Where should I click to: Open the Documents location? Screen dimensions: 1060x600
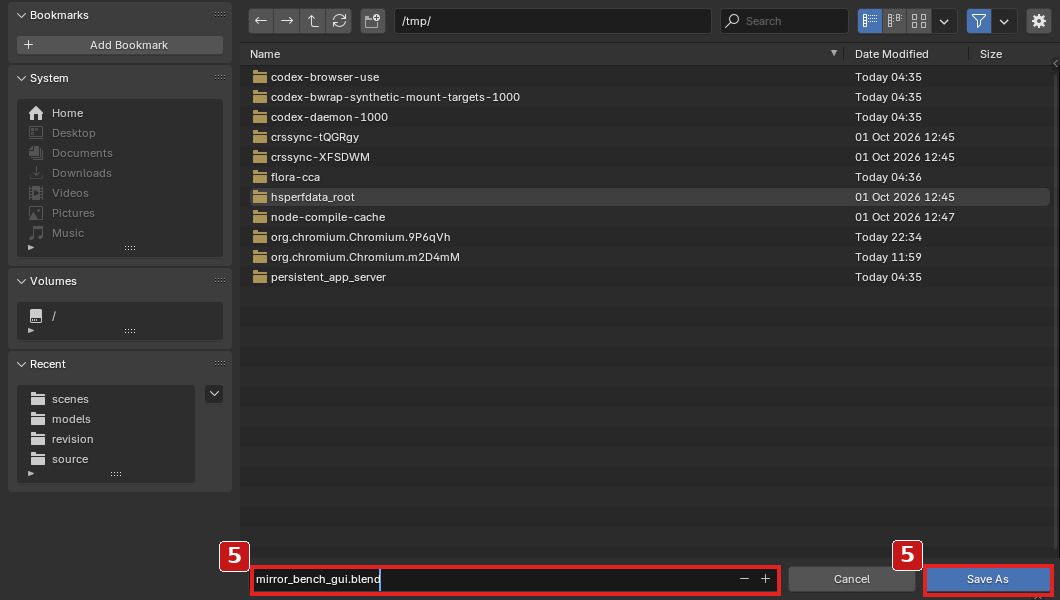(120, 153)
